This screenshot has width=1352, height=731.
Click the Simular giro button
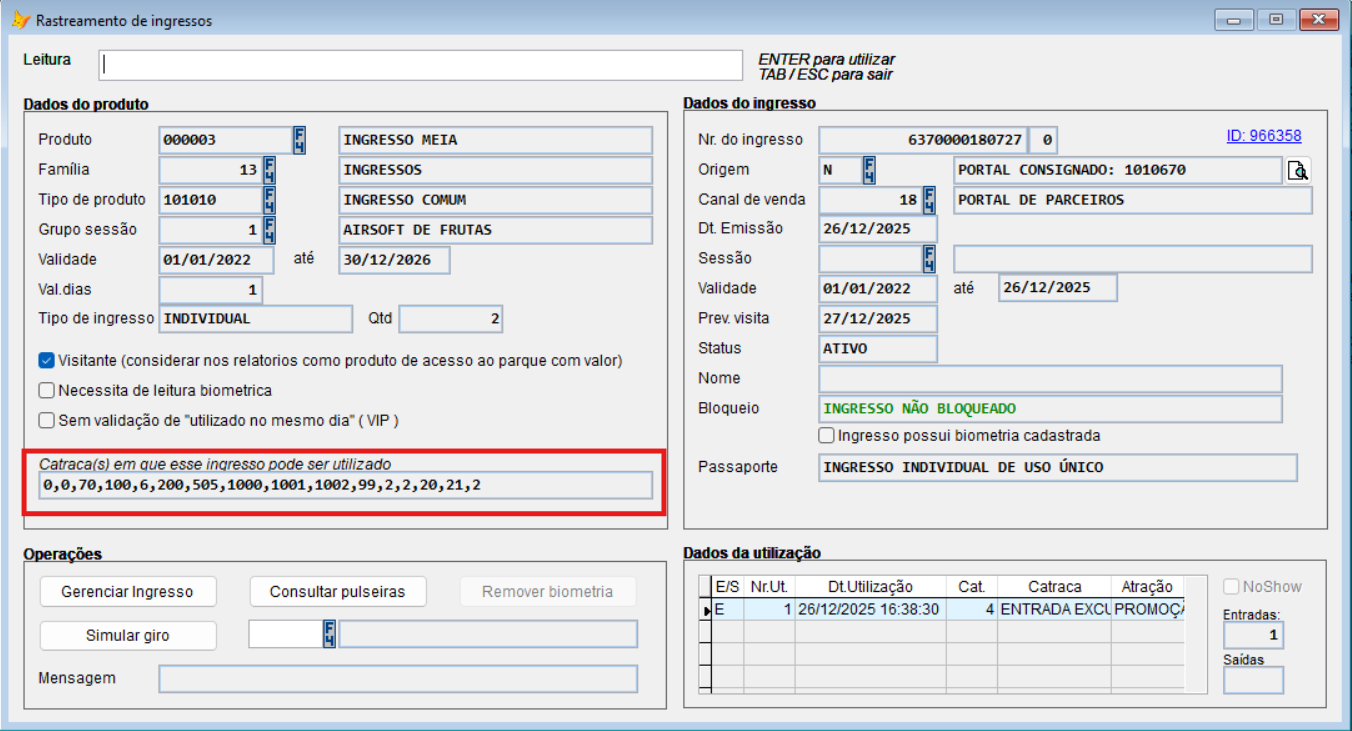127,636
